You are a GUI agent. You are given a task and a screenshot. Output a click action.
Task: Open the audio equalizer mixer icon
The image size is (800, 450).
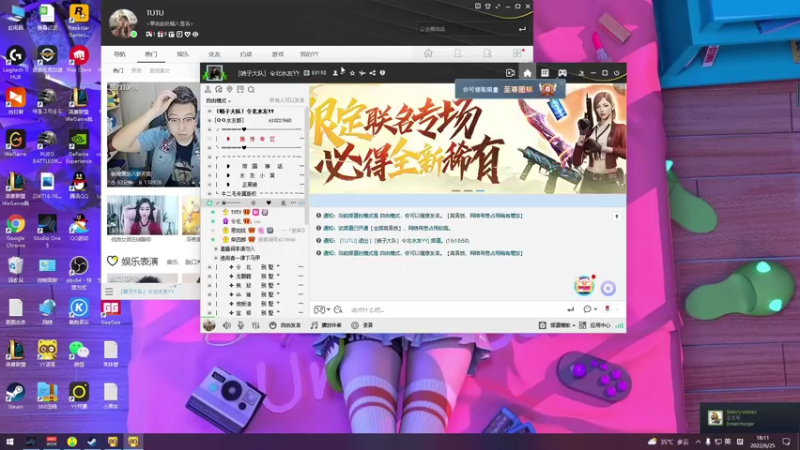coord(256,325)
